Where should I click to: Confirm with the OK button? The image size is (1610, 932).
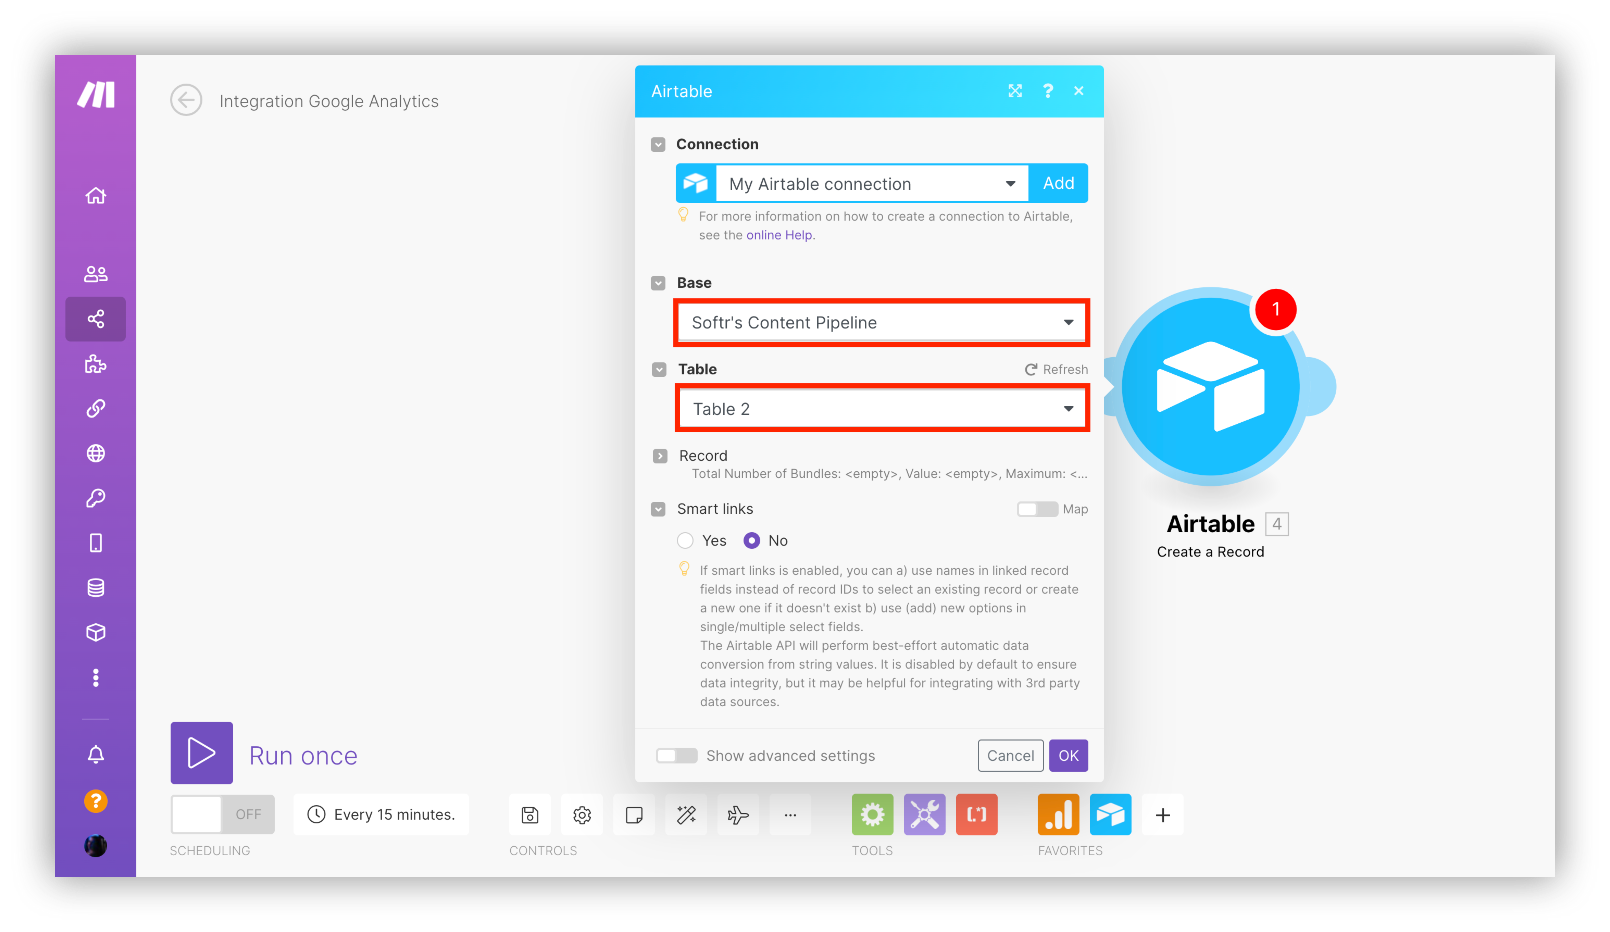coord(1069,756)
